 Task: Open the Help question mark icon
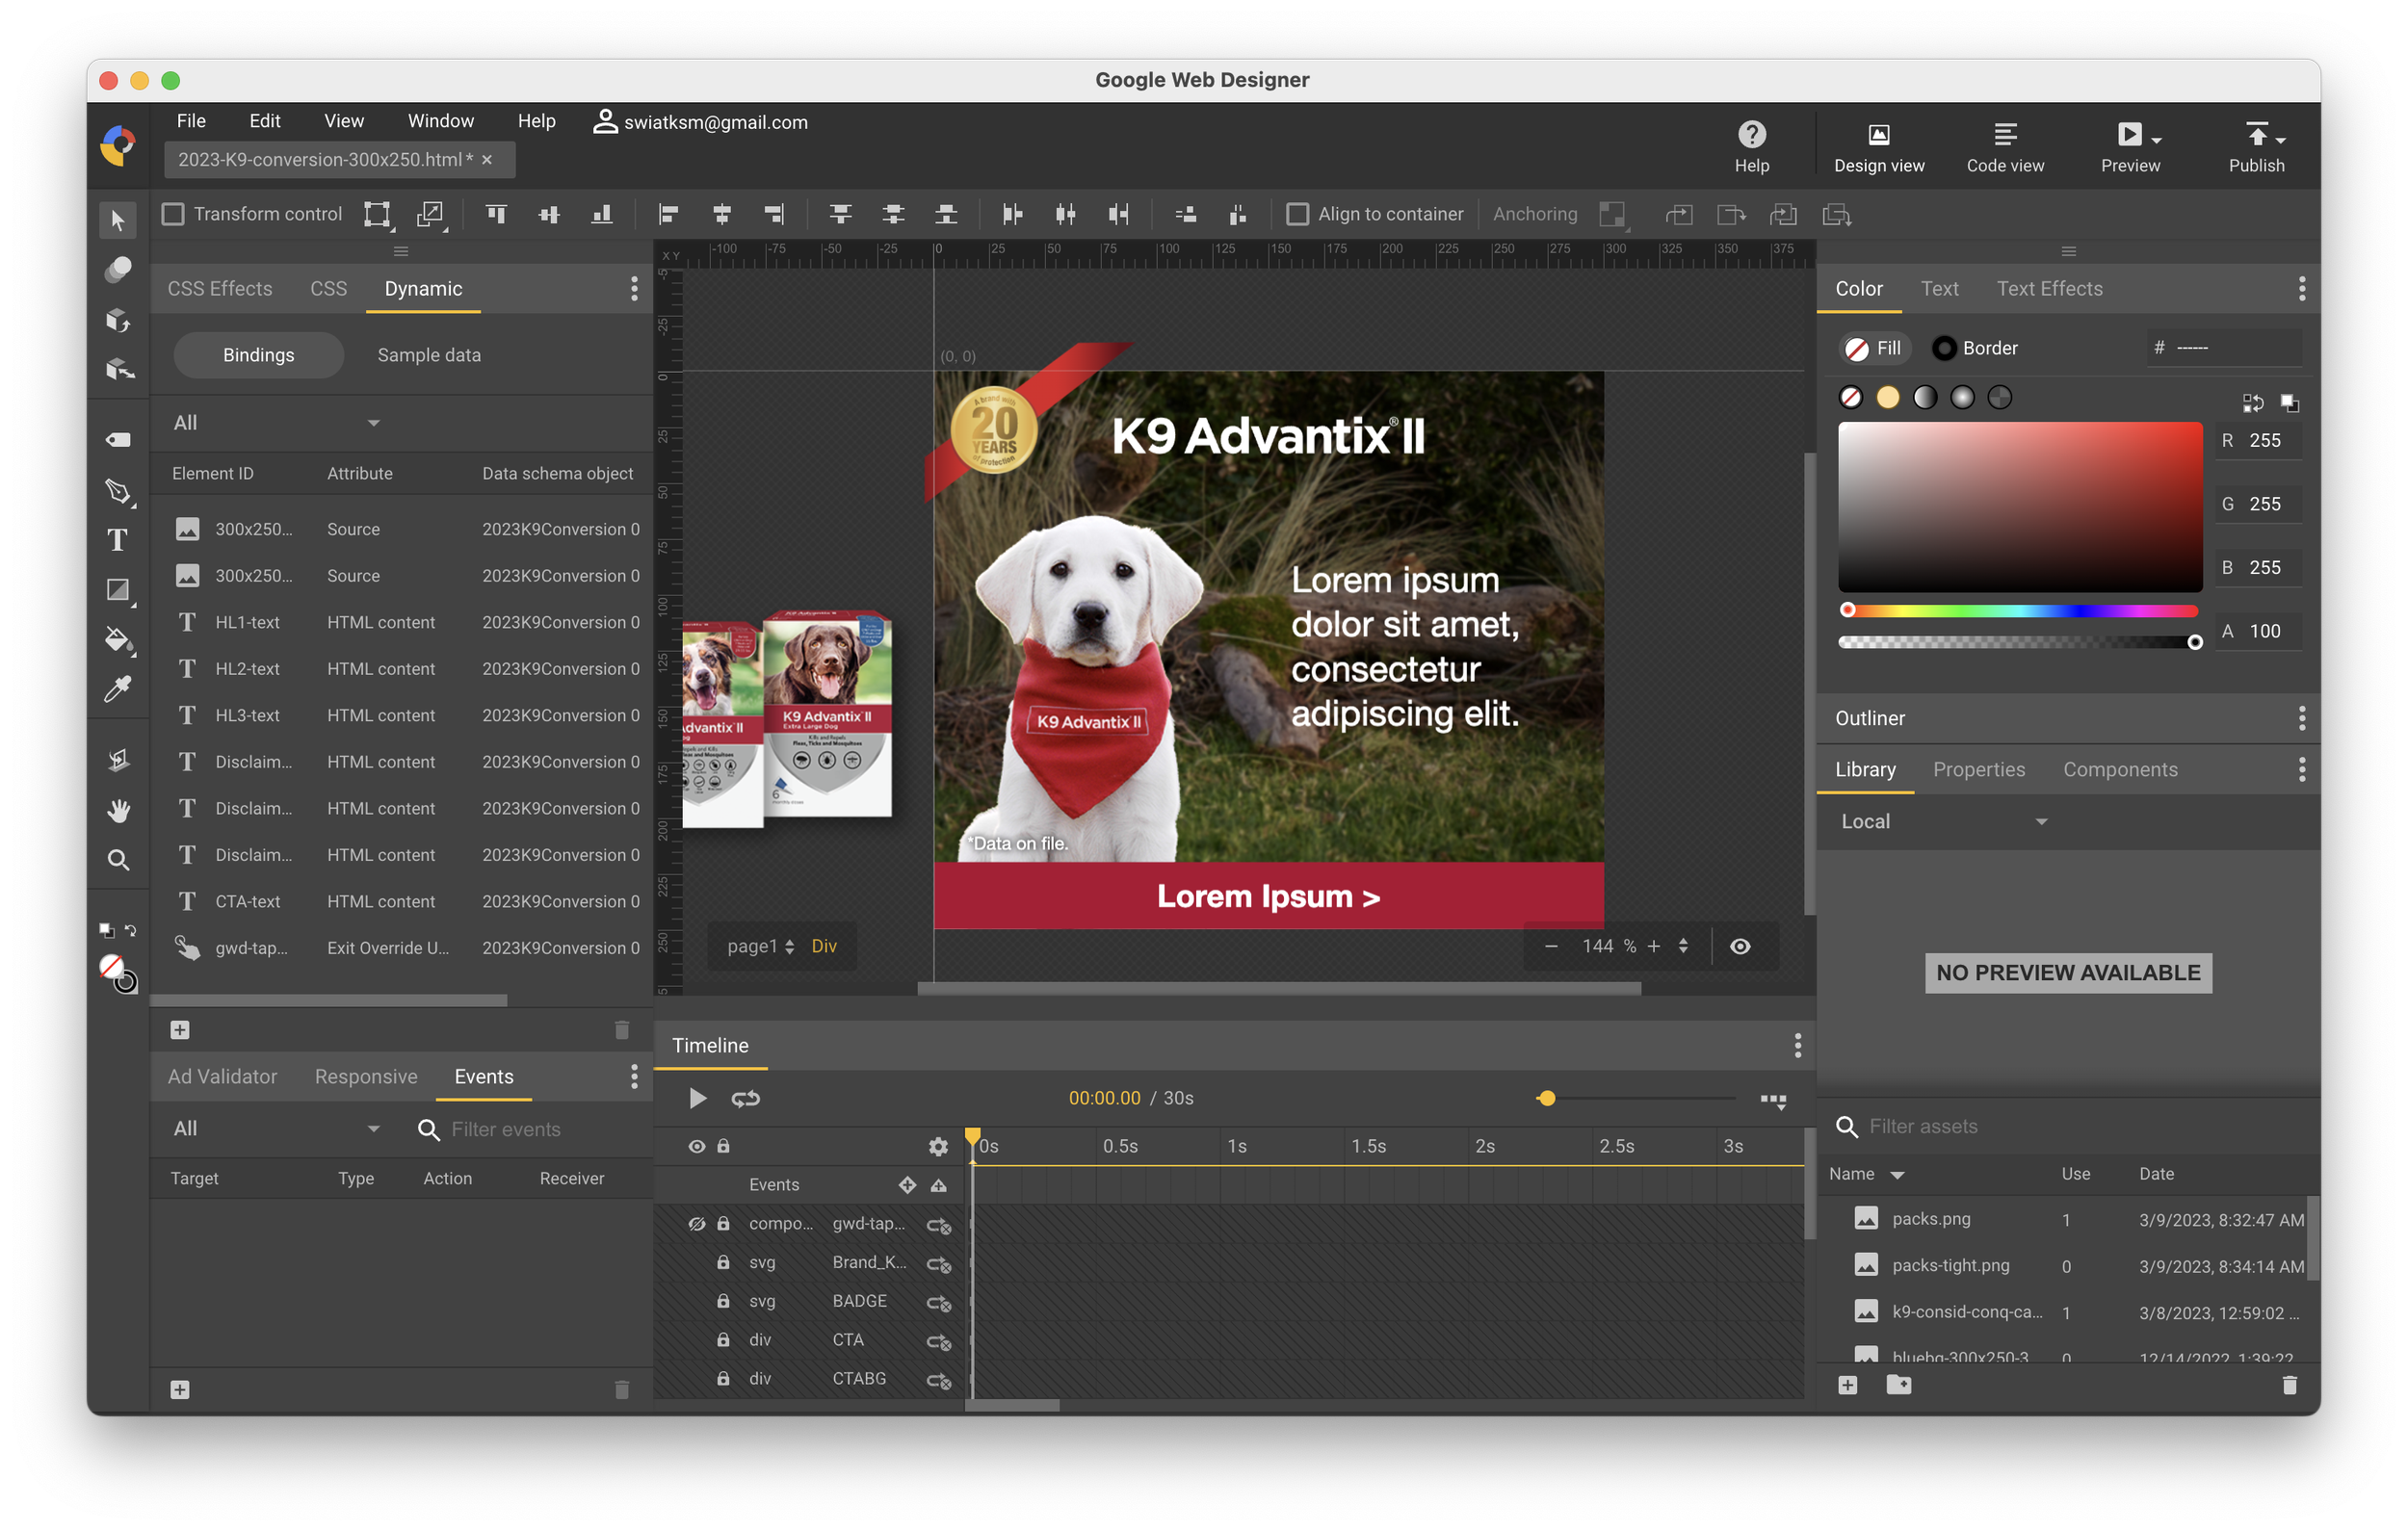(1751, 134)
